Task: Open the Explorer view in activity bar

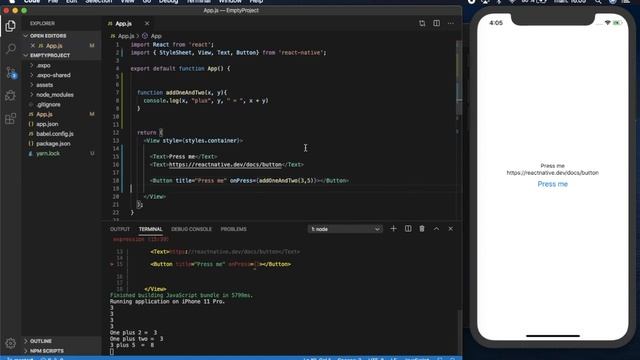Action: tap(11, 26)
